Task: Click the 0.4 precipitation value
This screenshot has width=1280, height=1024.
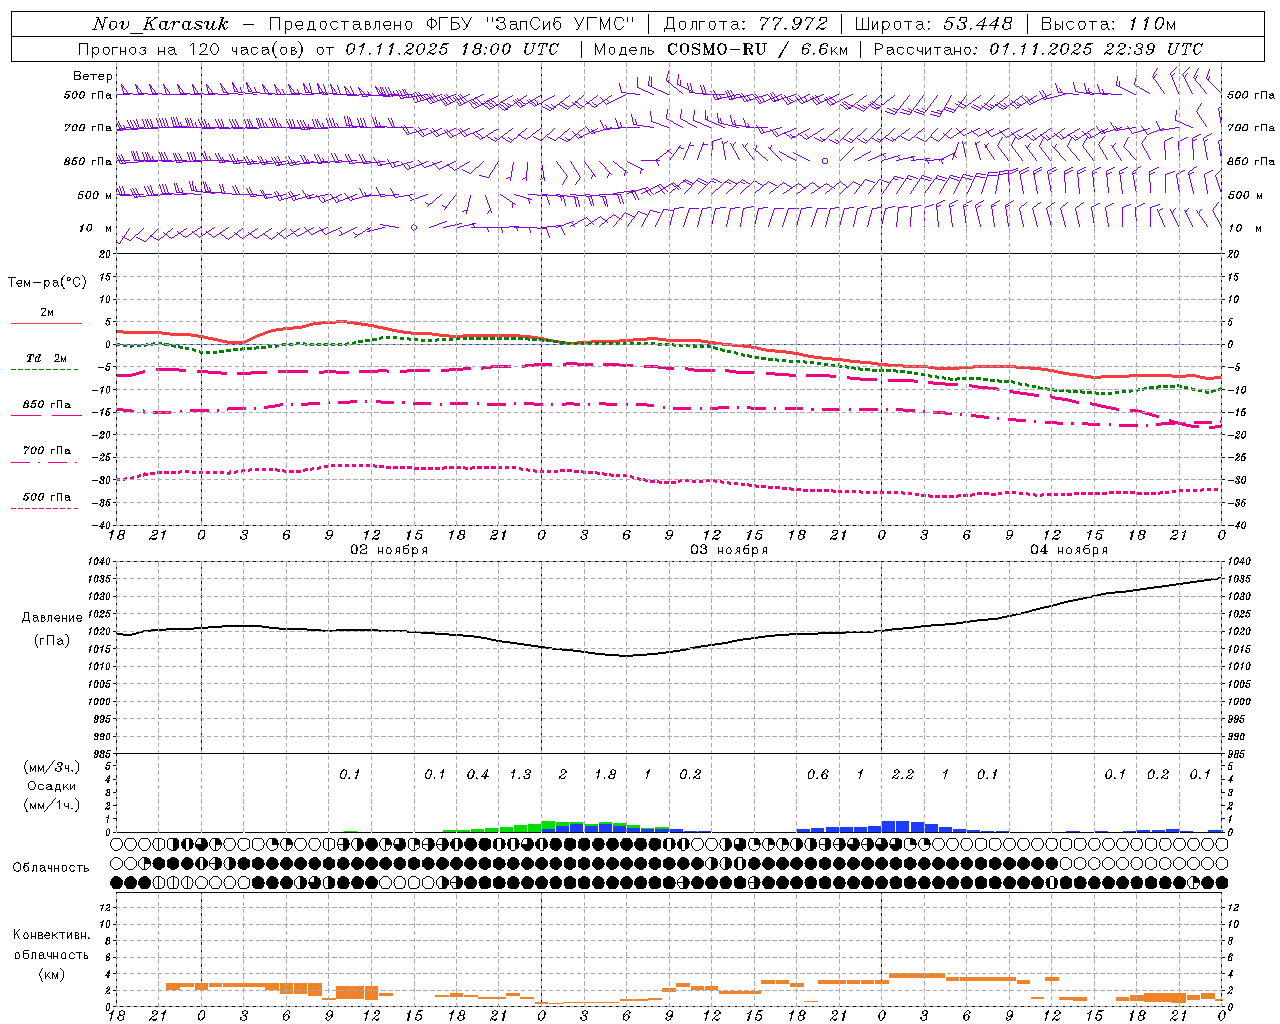Action: (x=478, y=774)
